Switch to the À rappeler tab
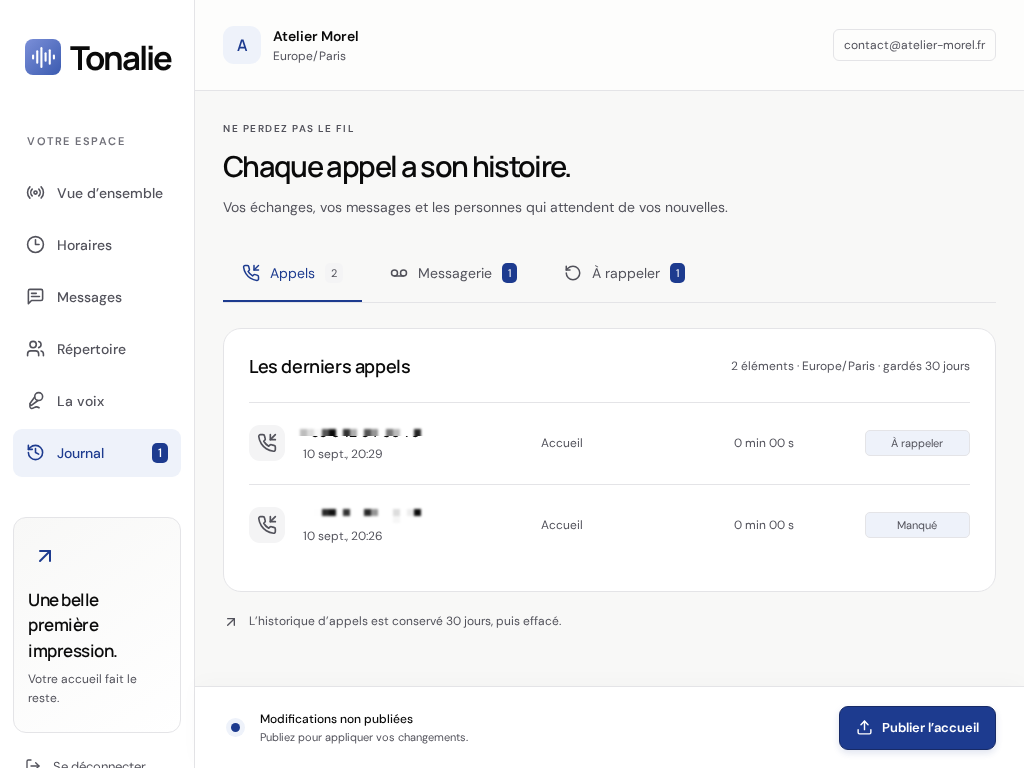Screen dimensions: 1024x768 pyautogui.click(x=624, y=274)
